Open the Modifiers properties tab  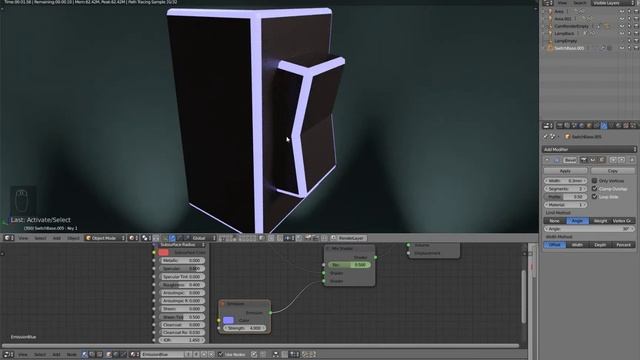click(x=604, y=125)
